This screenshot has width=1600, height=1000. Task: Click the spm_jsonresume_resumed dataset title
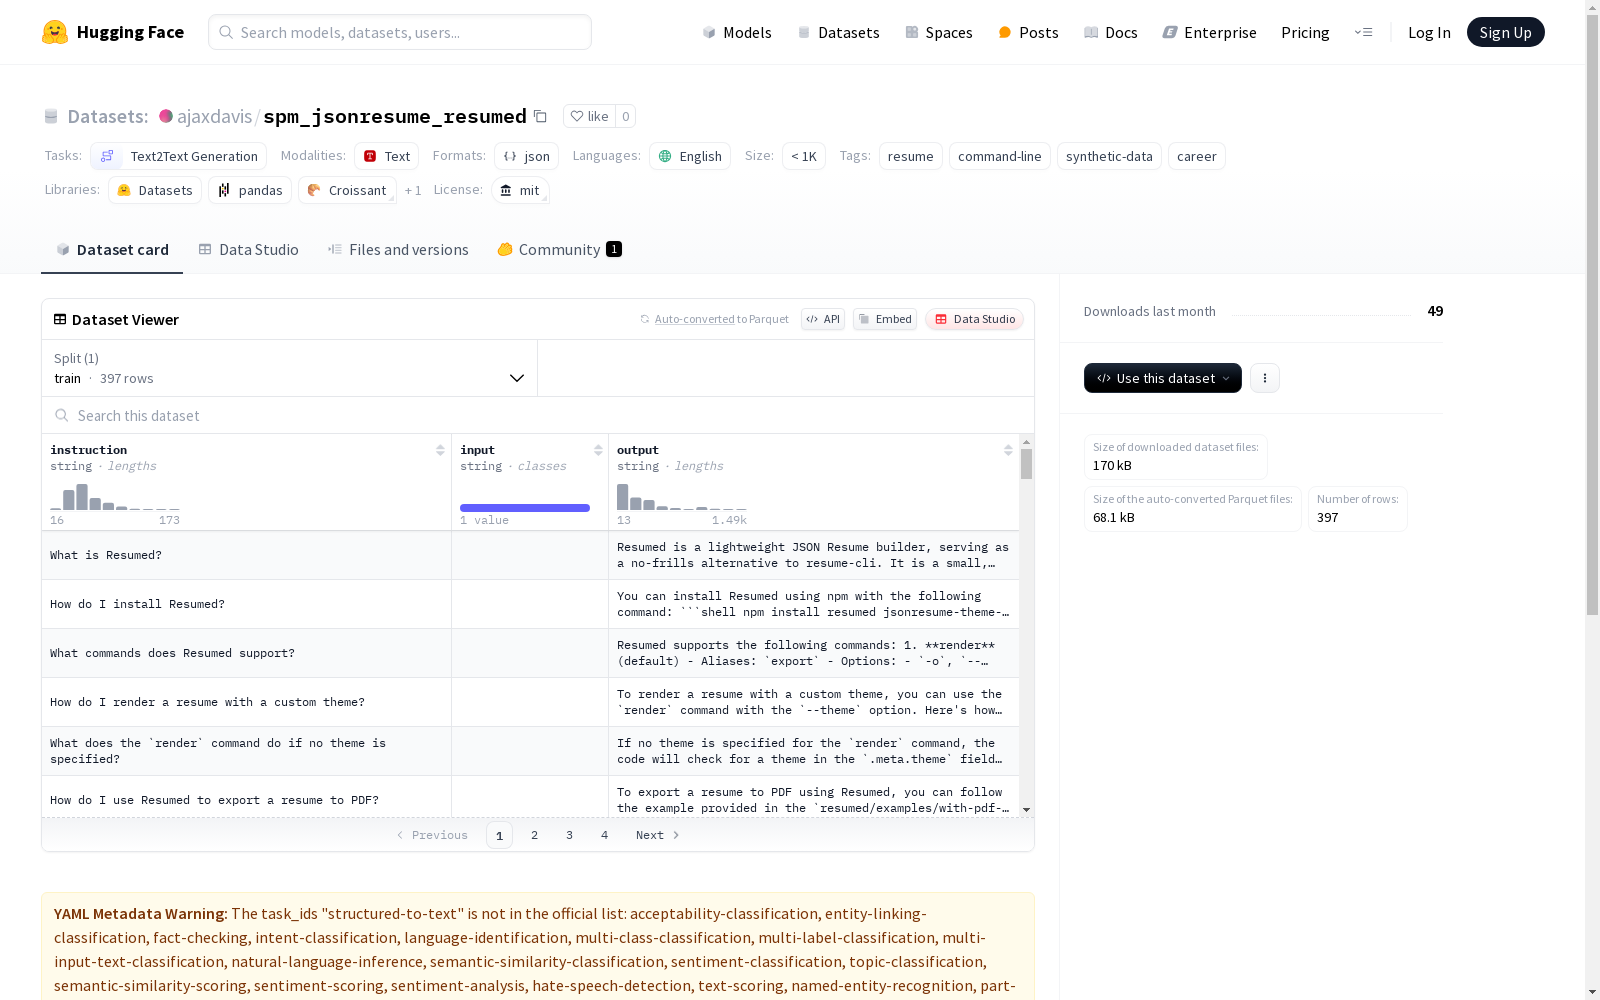click(395, 116)
